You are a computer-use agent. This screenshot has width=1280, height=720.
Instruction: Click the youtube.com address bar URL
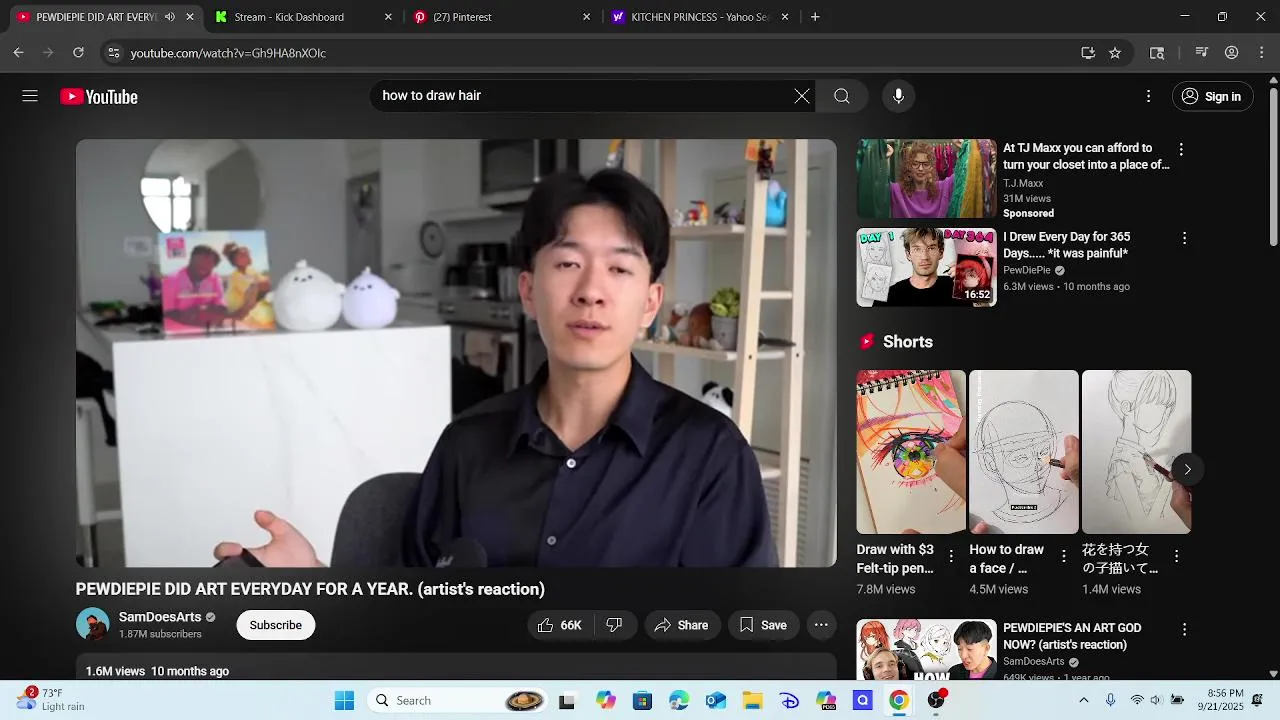pos(228,53)
